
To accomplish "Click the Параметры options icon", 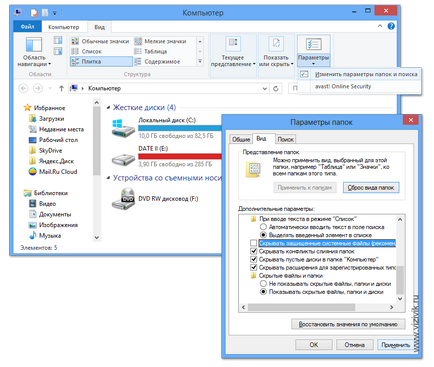I will pyautogui.click(x=313, y=44).
